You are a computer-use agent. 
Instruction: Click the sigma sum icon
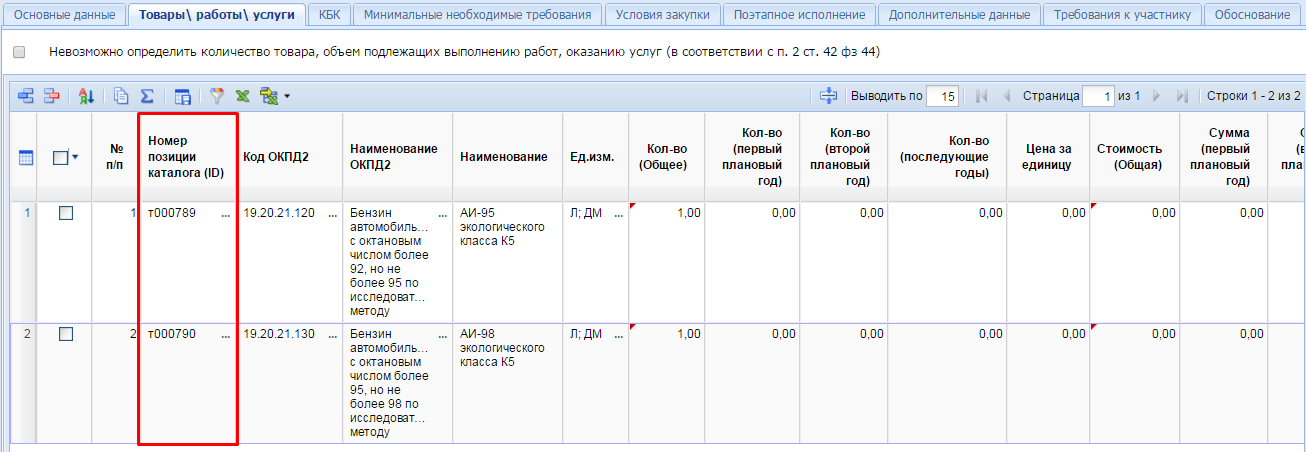(147, 96)
